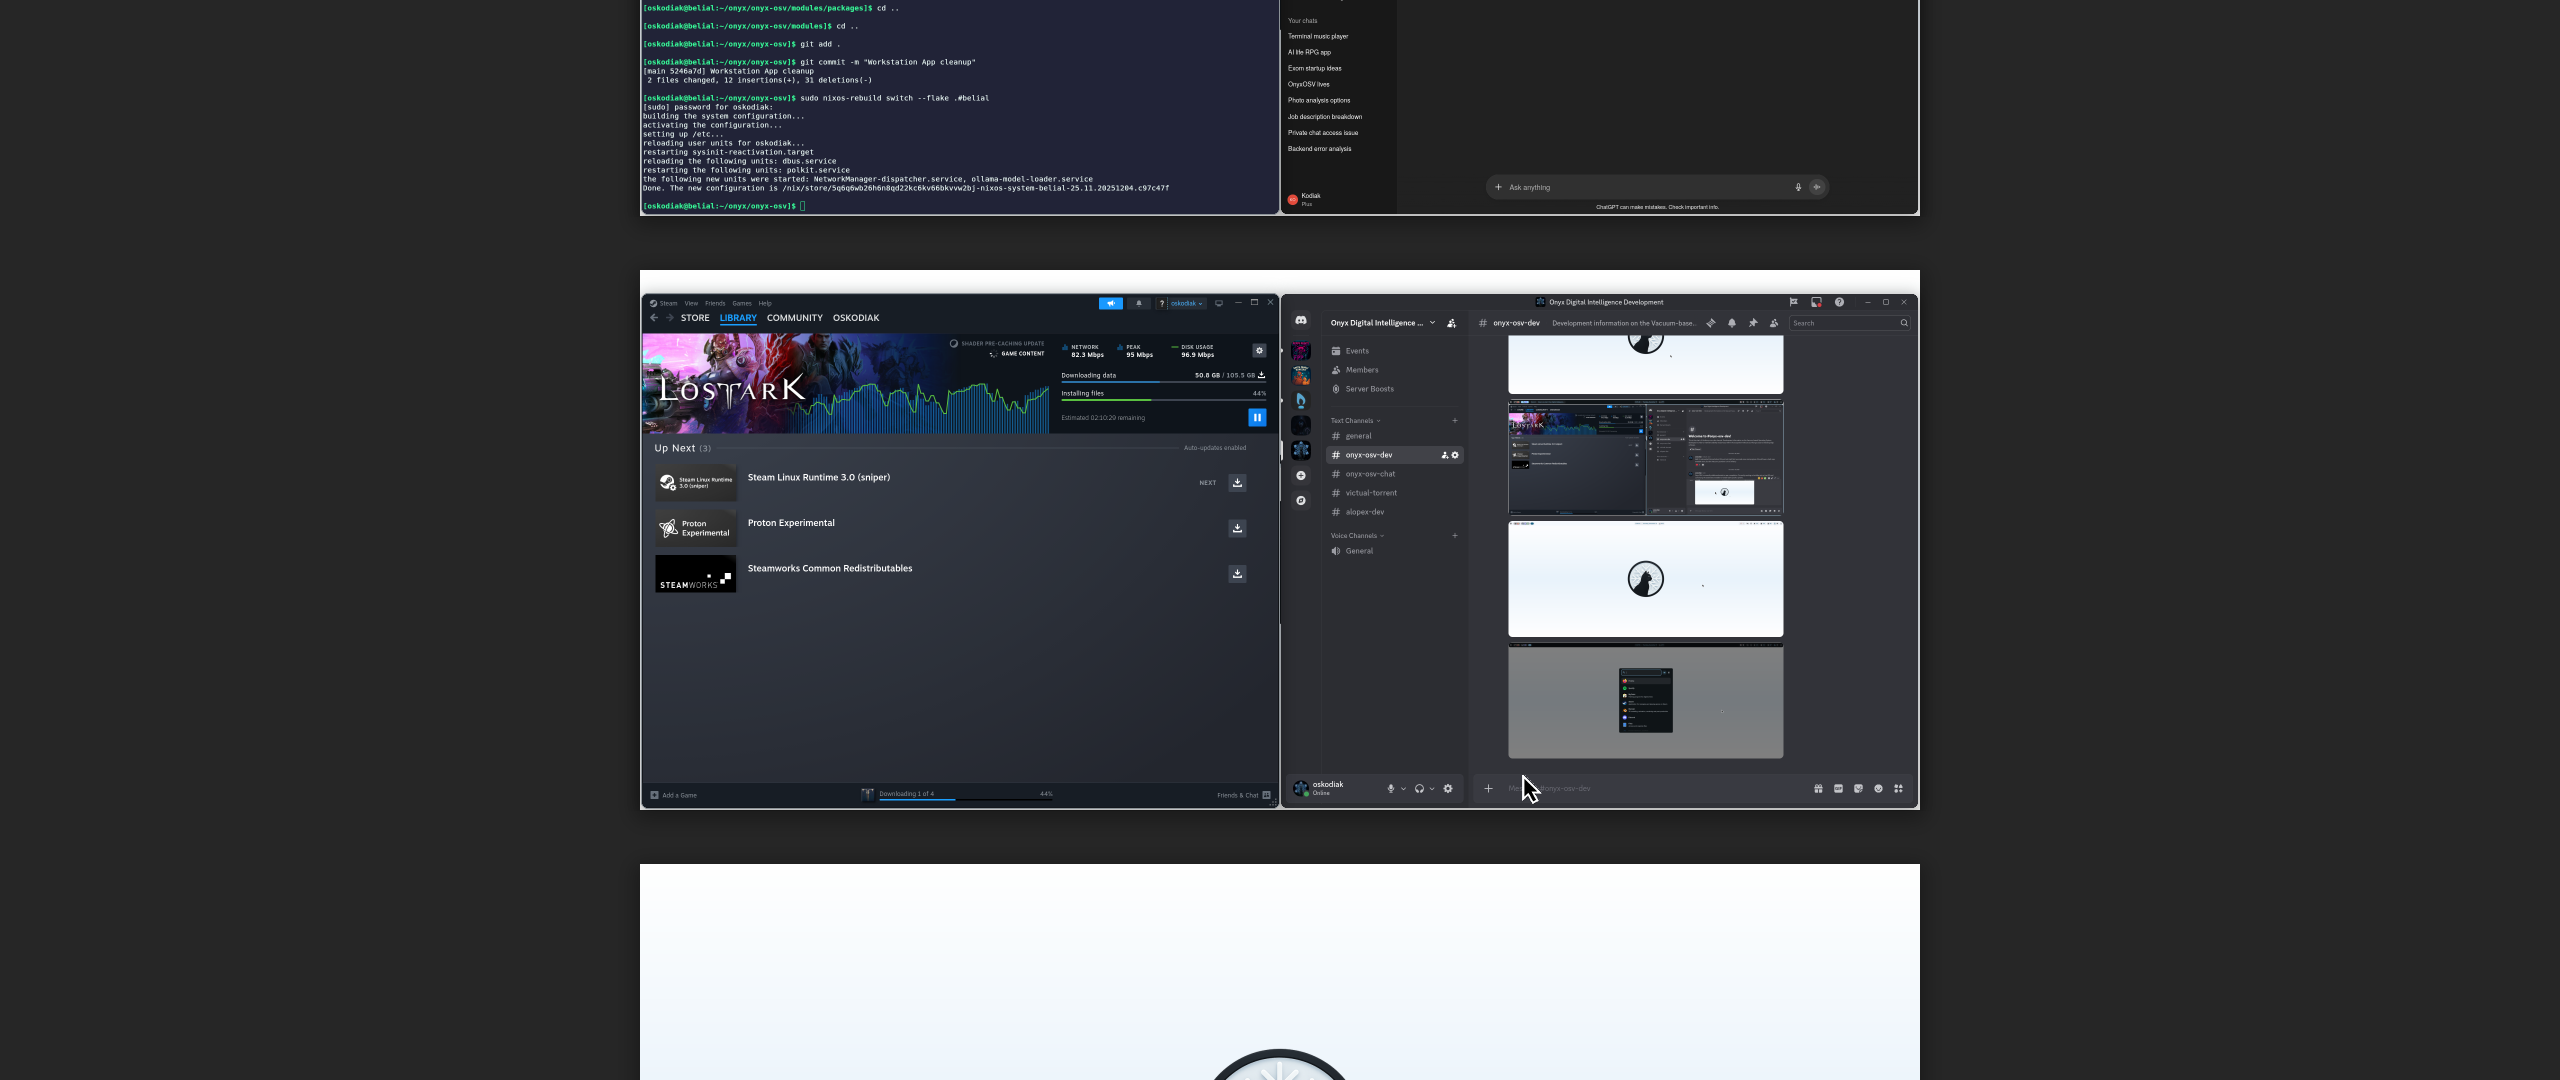Show the member list in Discord
Screen dimensions: 2560x1080
(x=1773, y=323)
